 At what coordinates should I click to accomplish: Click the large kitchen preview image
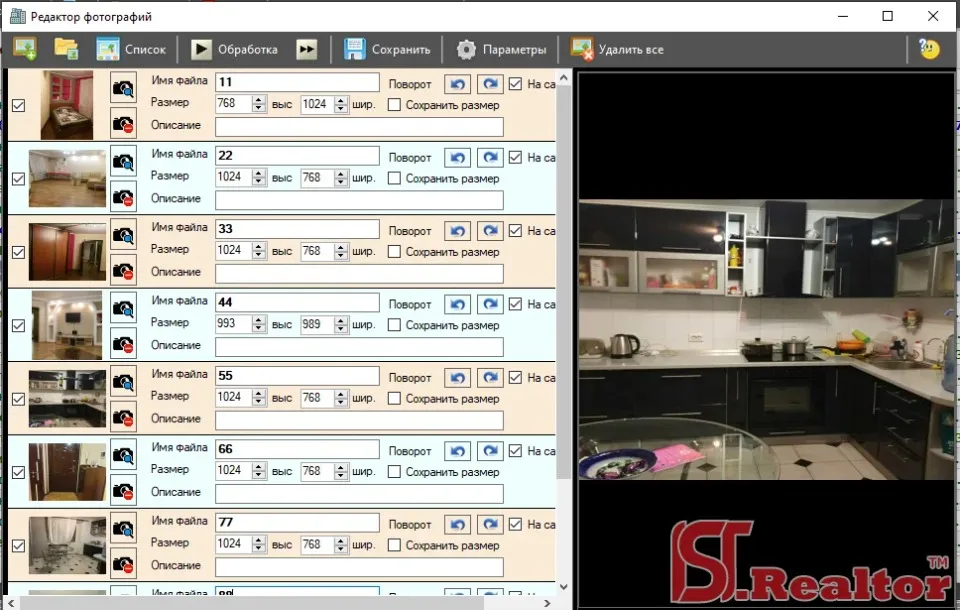point(767,339)
